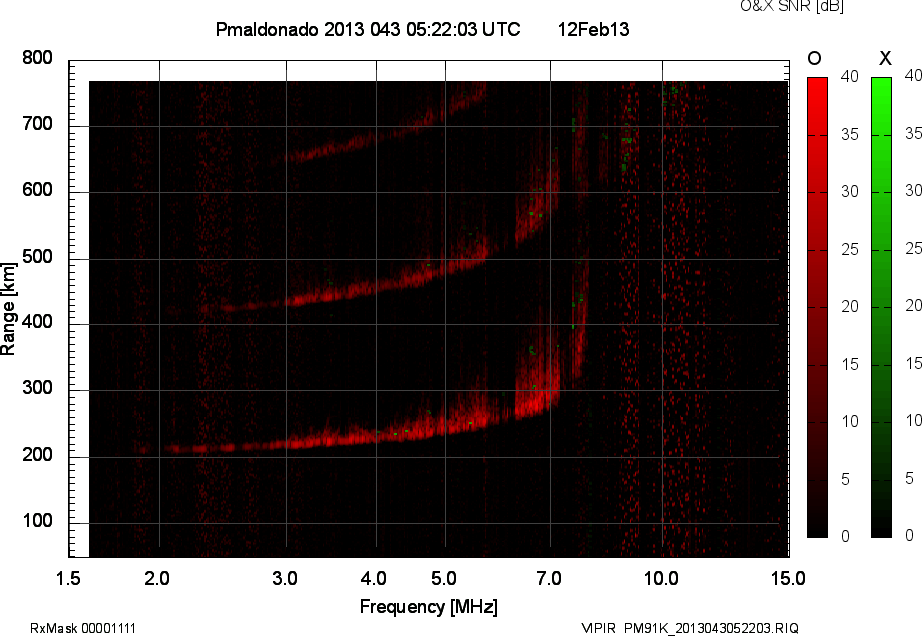The height and width of the screenshot is (636, 922).
Task: Click the 5.0 frequency axis tick label
Action: [444, 578]
